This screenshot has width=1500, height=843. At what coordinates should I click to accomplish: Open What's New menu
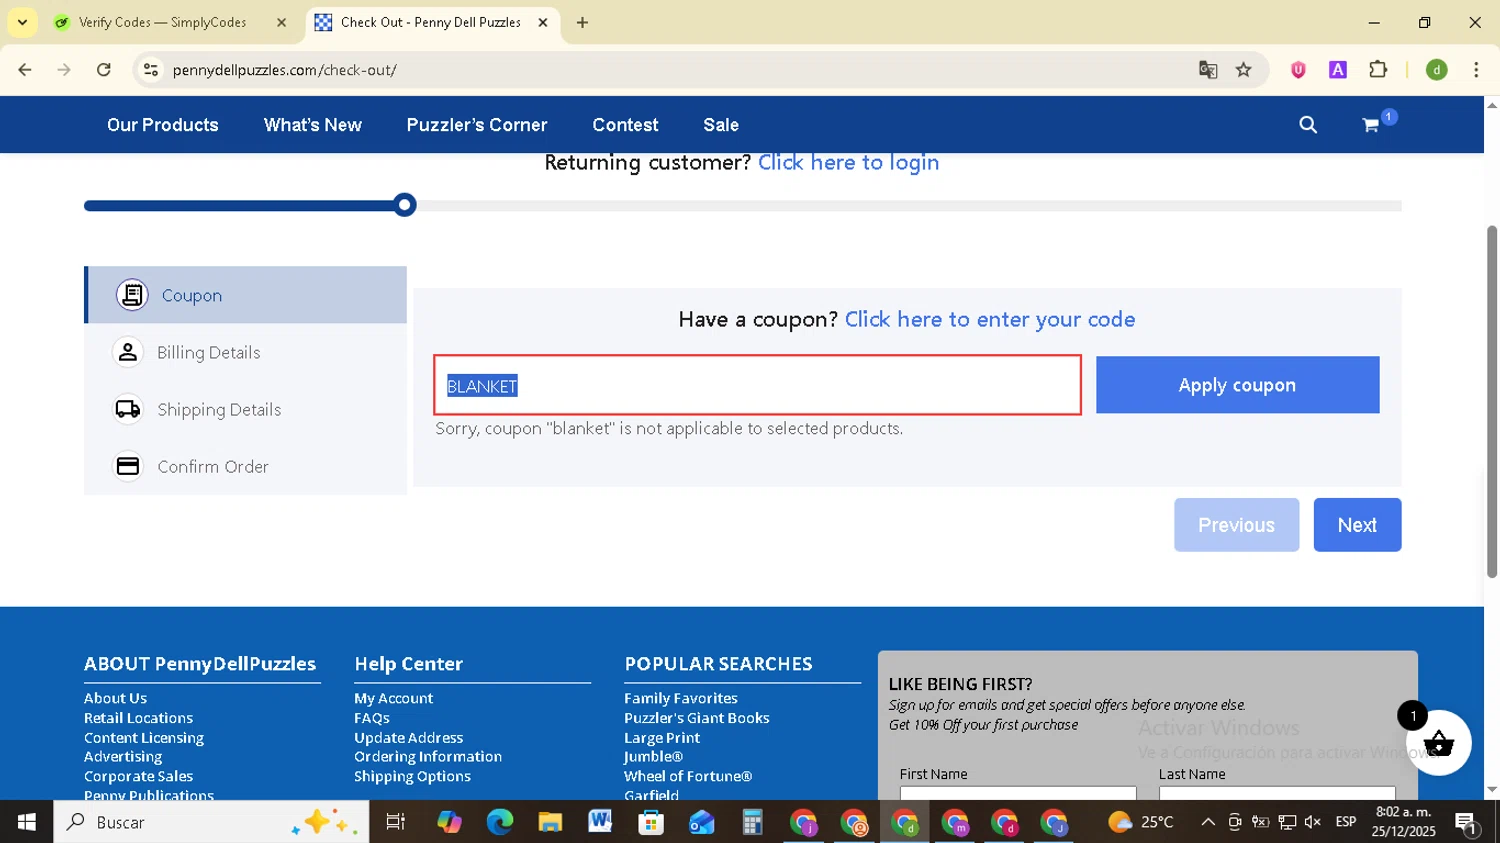(x=313, y=125)
